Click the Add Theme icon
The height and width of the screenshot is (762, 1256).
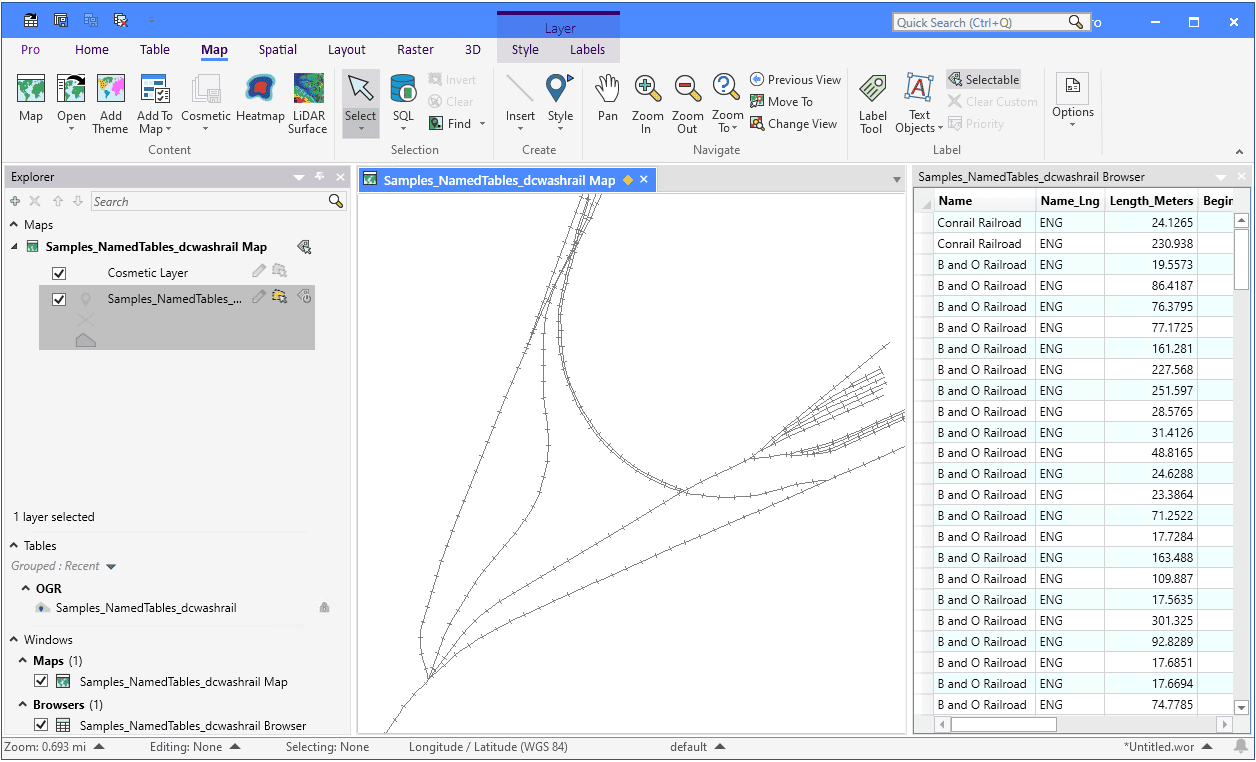coord(110,104)
